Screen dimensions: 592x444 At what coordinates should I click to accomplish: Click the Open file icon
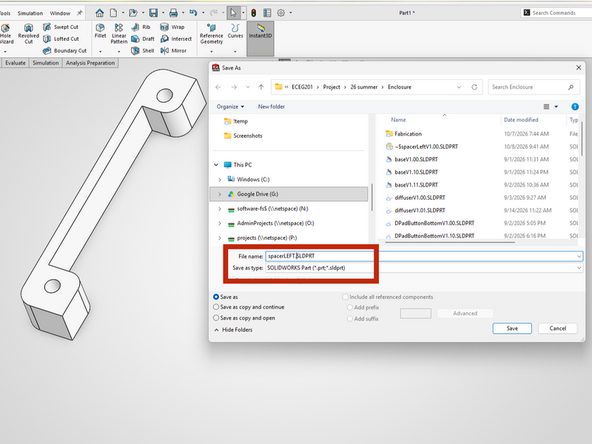[133, 13]
